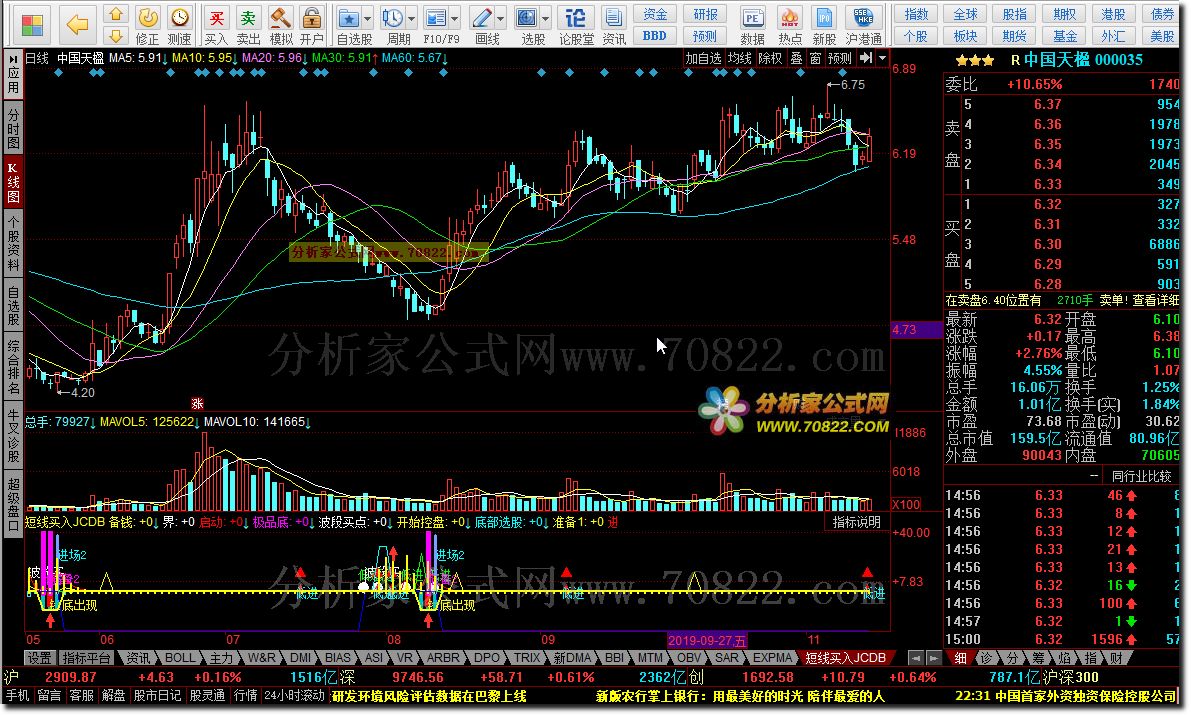The image size is (1191, 715).
Task: Click the yellow up arrow icon
Action: [x=115, y=14]
